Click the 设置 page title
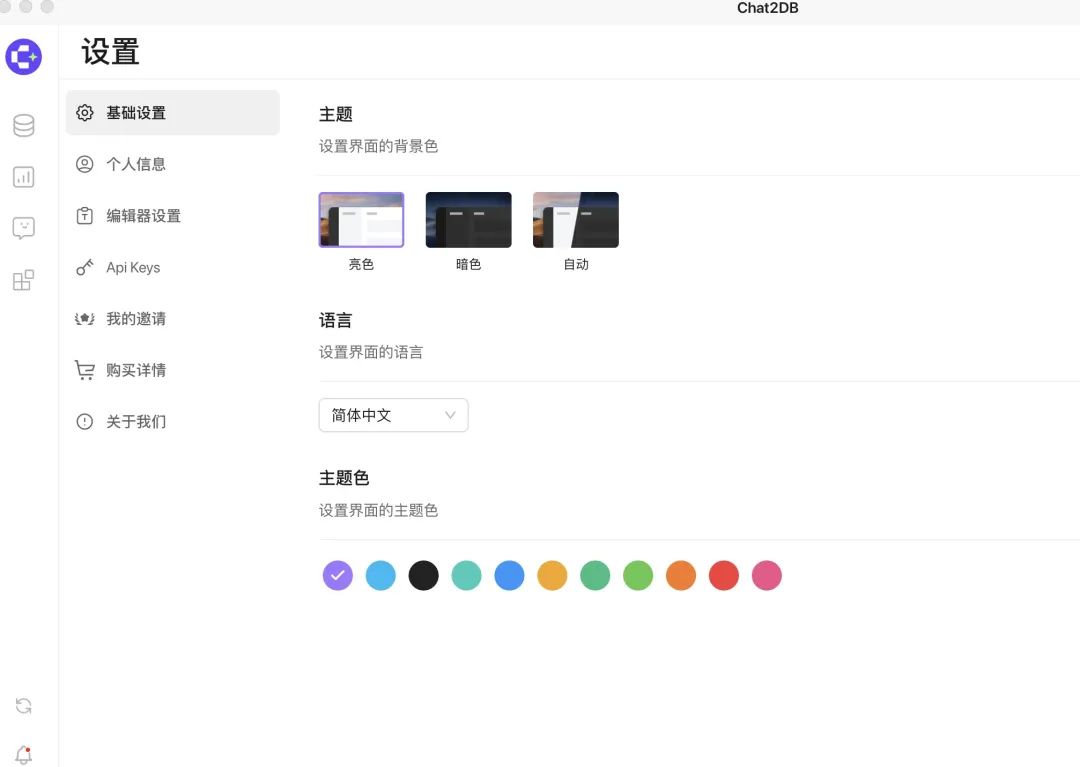Image resolution: width=1080 pixels, height=767 pixels. [110, 52]
